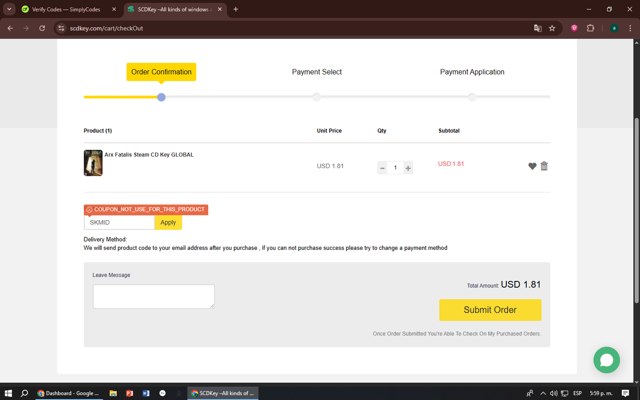The width and height of the screenshot is (640, 400).
Task: Click the red Subtotal USD 1.81
Action: (x=451, y=164)
